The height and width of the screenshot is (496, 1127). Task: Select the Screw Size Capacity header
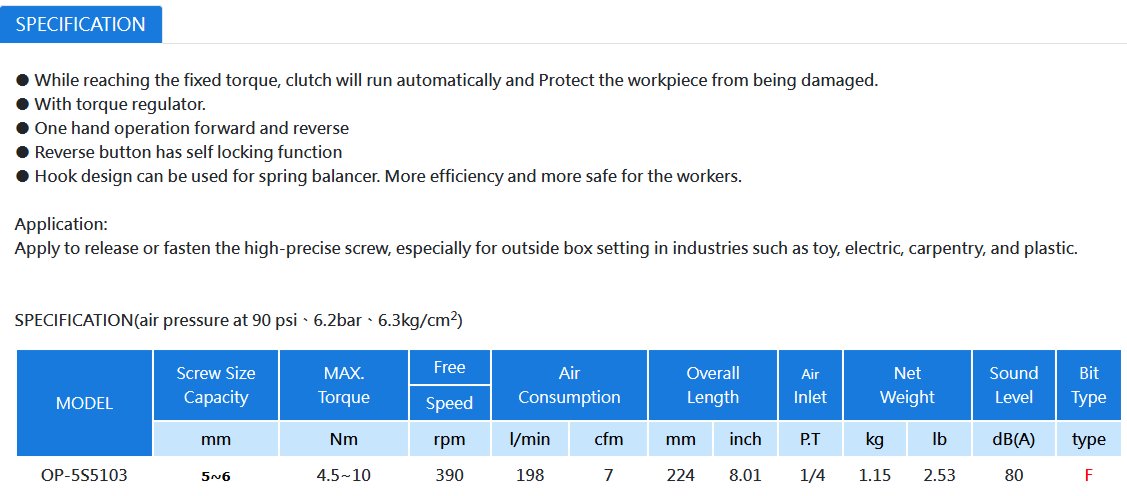(x=216, y=385)
